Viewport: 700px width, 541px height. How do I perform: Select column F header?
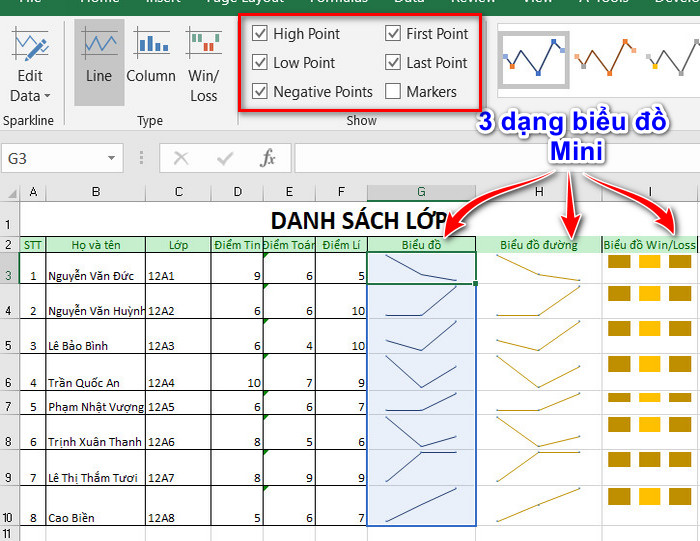coord(342,192)
